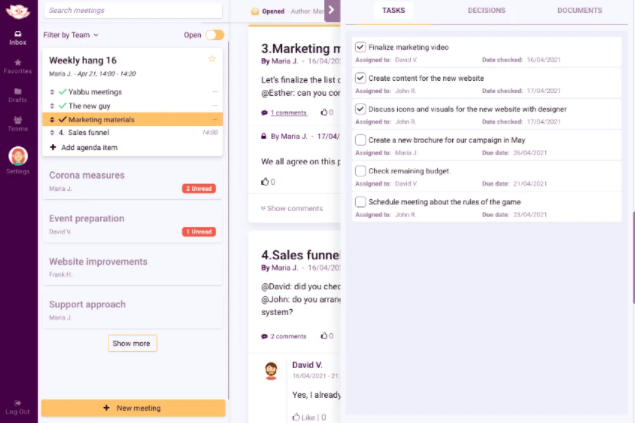This screenshot has width=635, height=423.
Task: Switch to the Decisions tab
Action: pyautogui.click(x=486, y=11)
